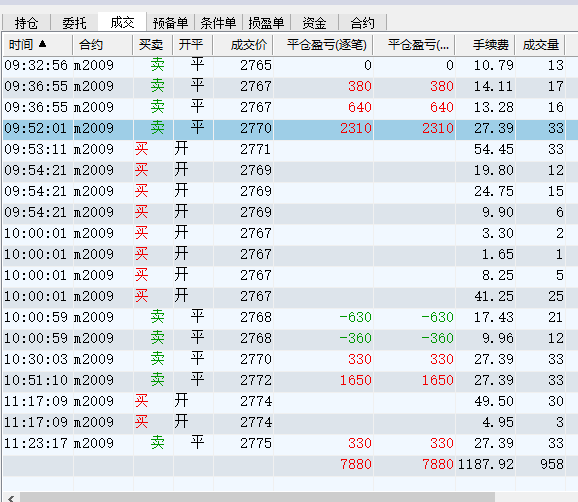Switch to the 资金 tab

click(314, 23)
